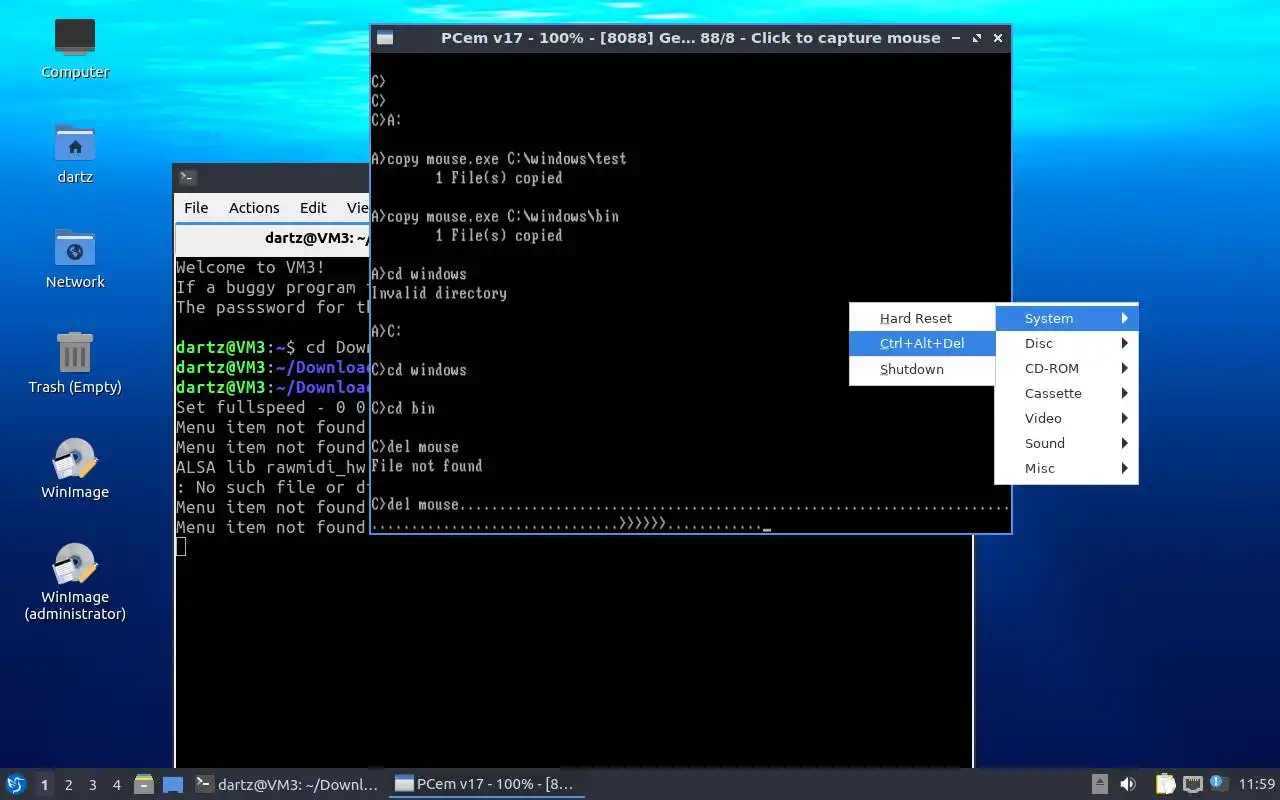Click 'File not found' in the emulator
Screen dimensions: 1280x800
point(427,466)
